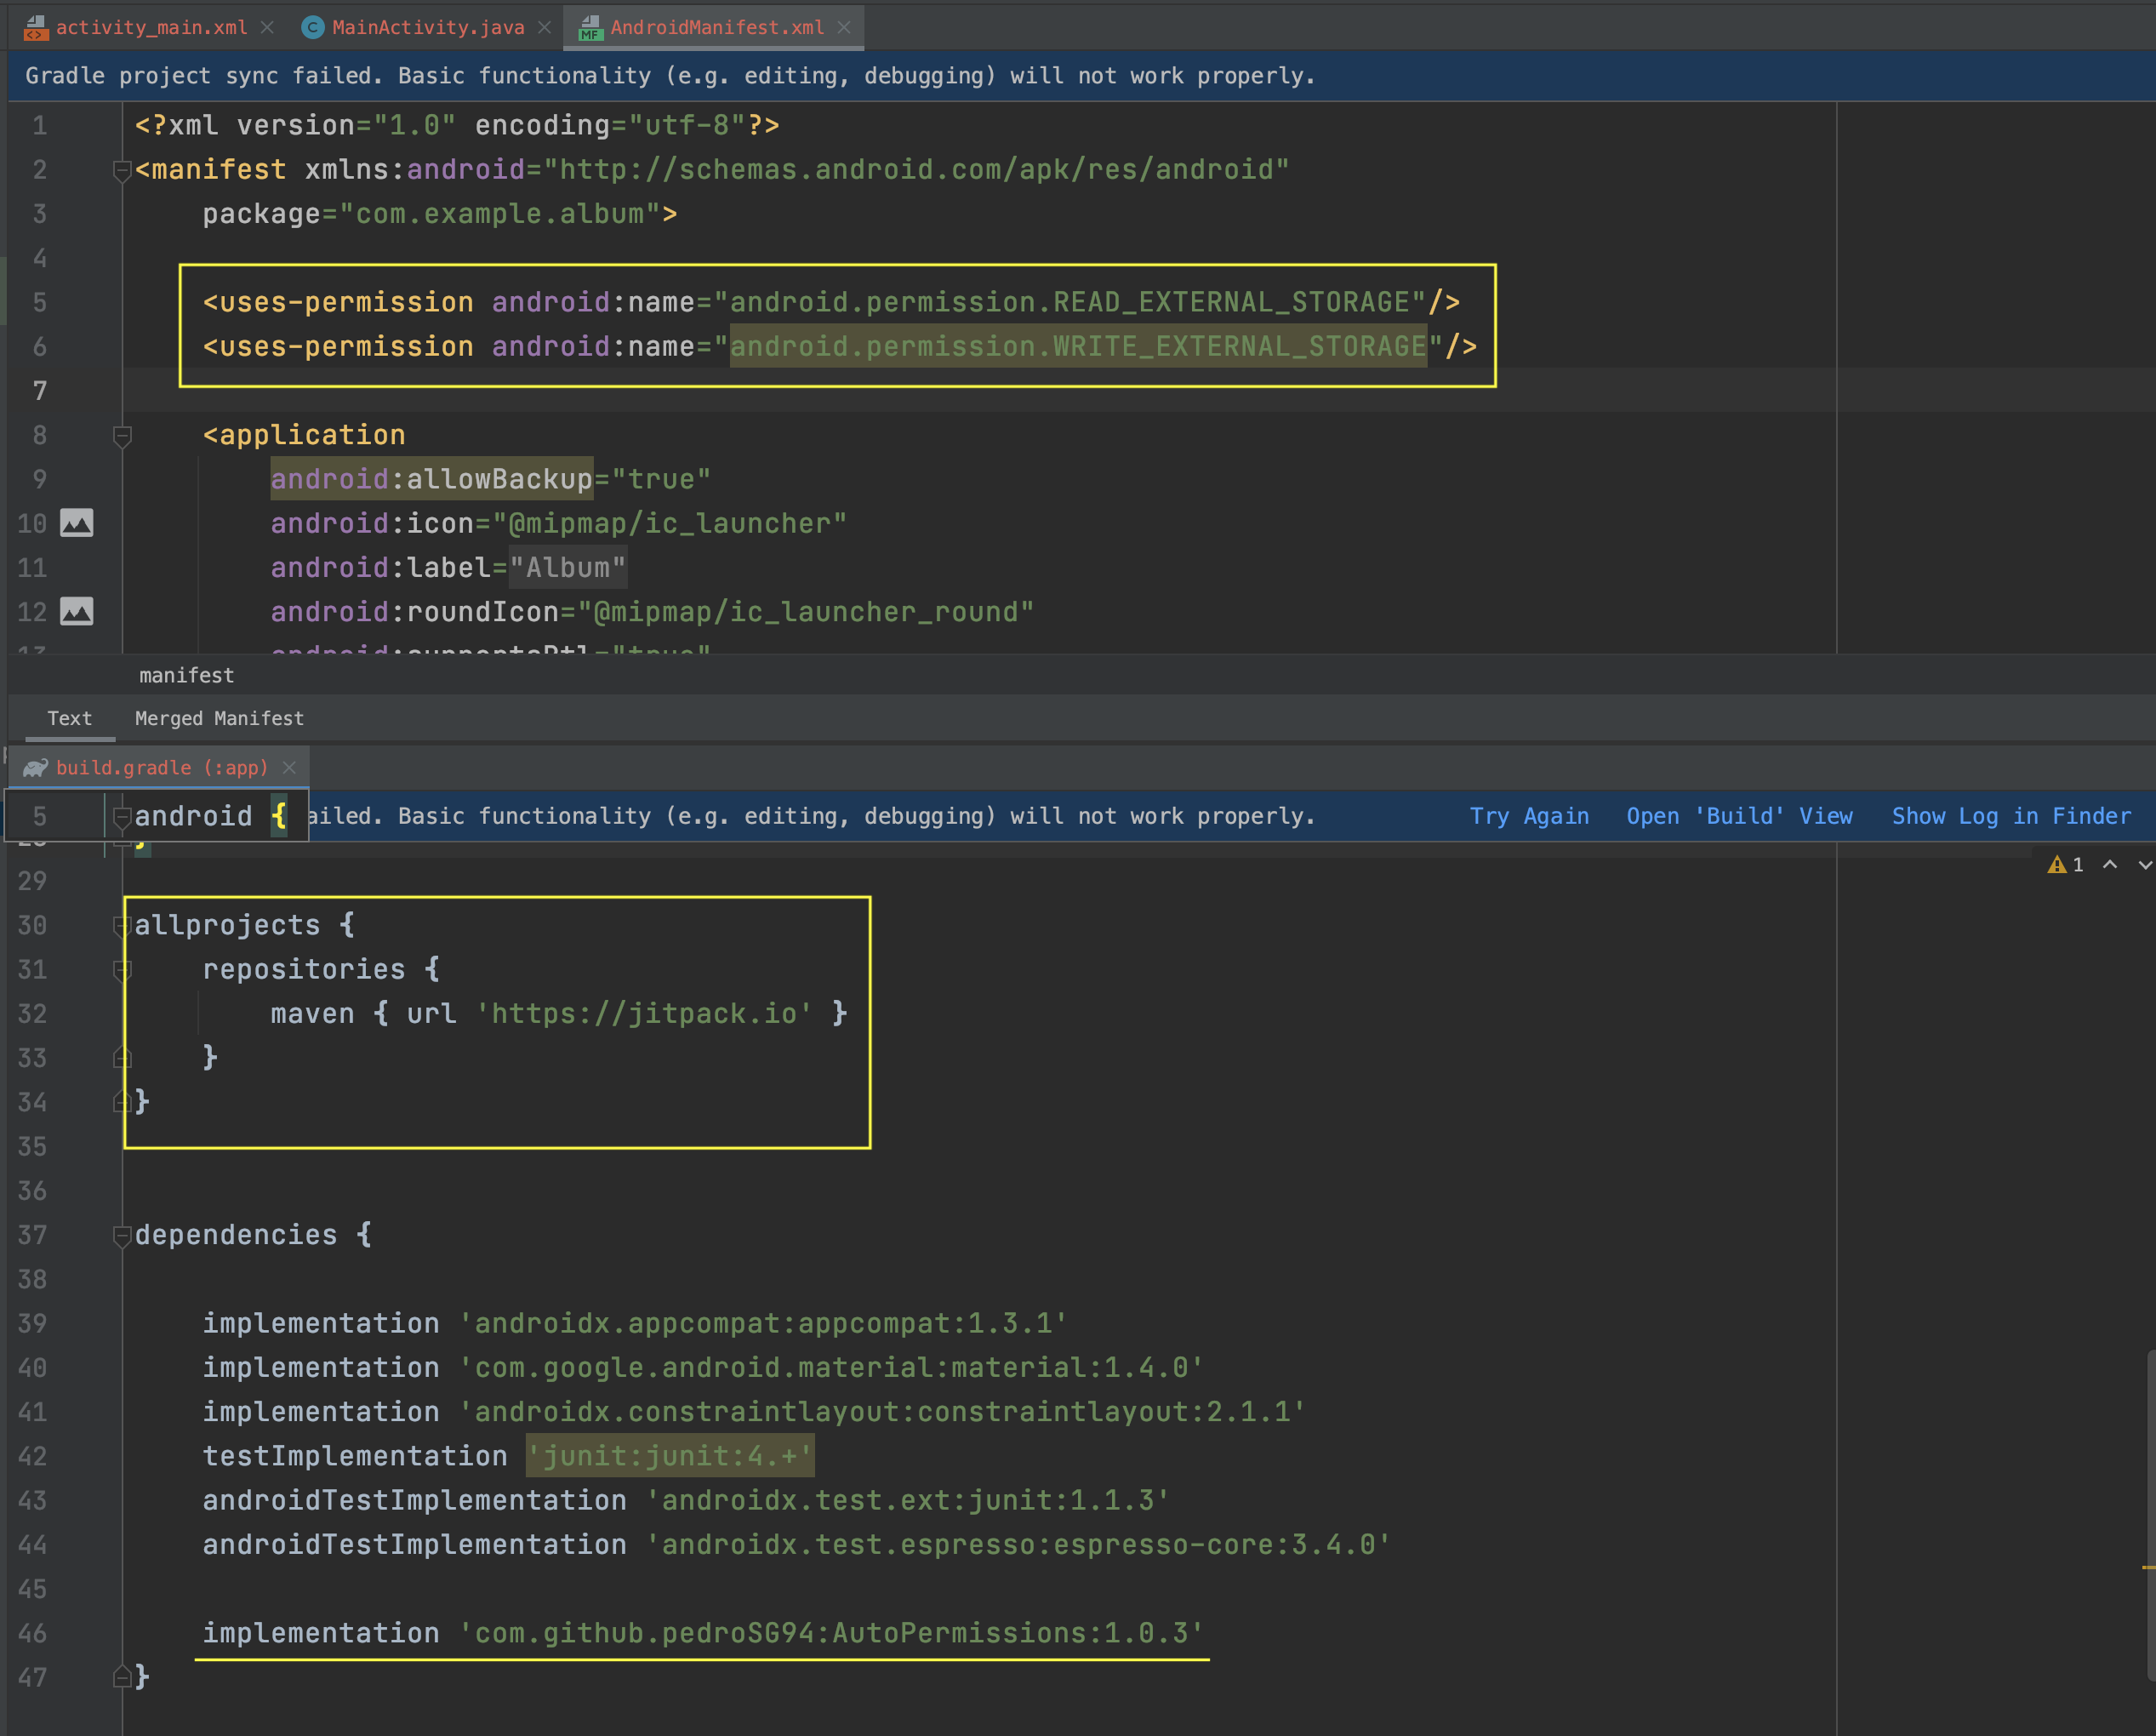Close the AndroidManifest.xml tab
This screenshot has width=2156, height=1736.
[x=844, y=28]
